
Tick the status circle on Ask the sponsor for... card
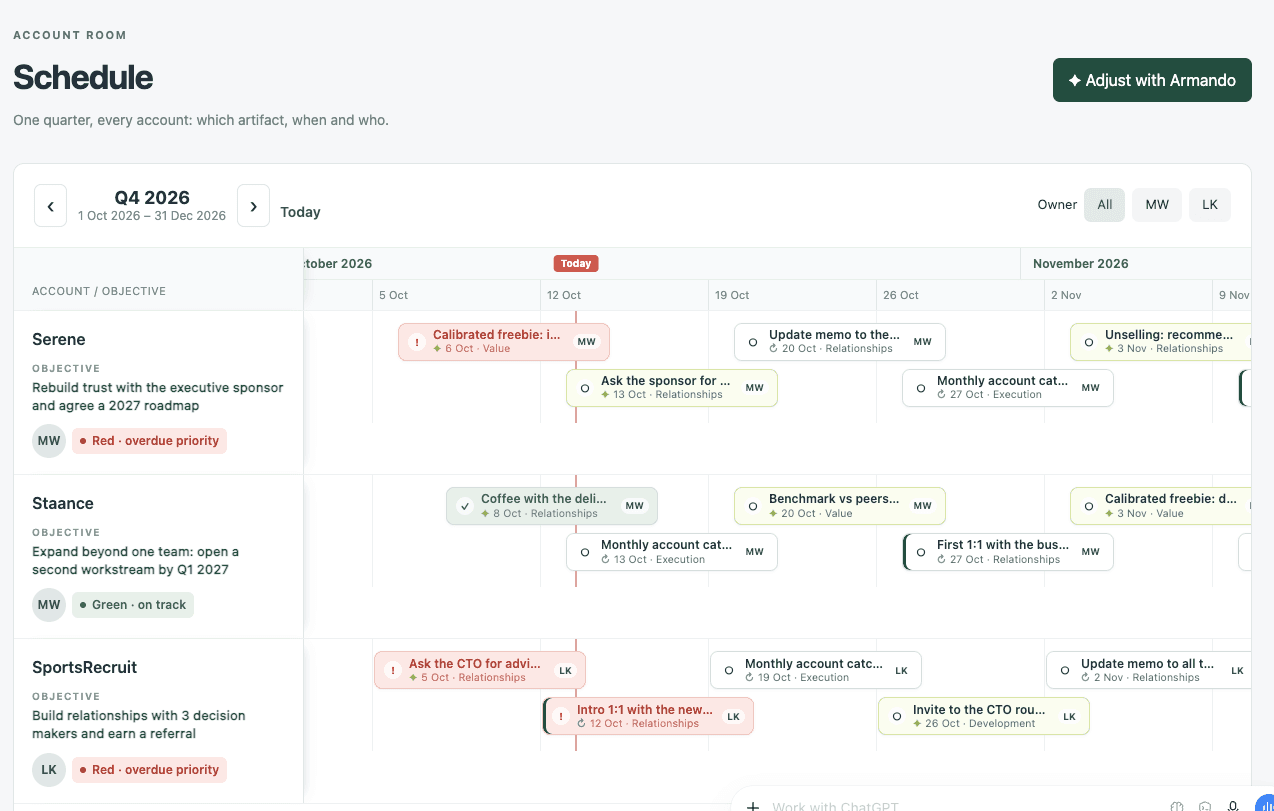pos(585,388)
